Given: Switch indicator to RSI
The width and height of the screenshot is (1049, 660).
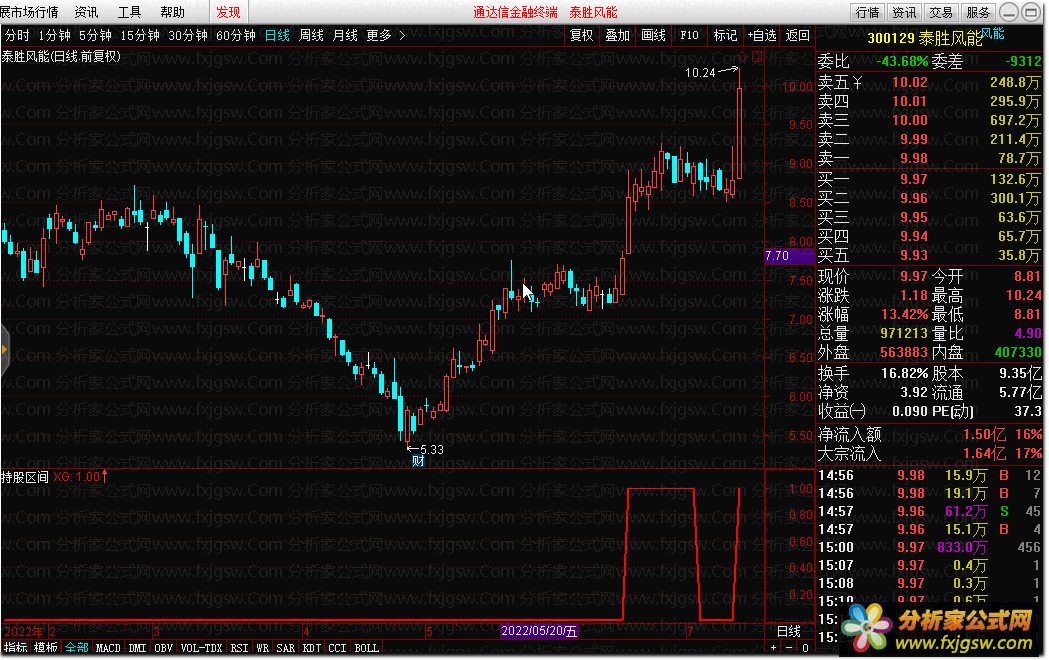Looking at the screenshot, I should point(239,647).
